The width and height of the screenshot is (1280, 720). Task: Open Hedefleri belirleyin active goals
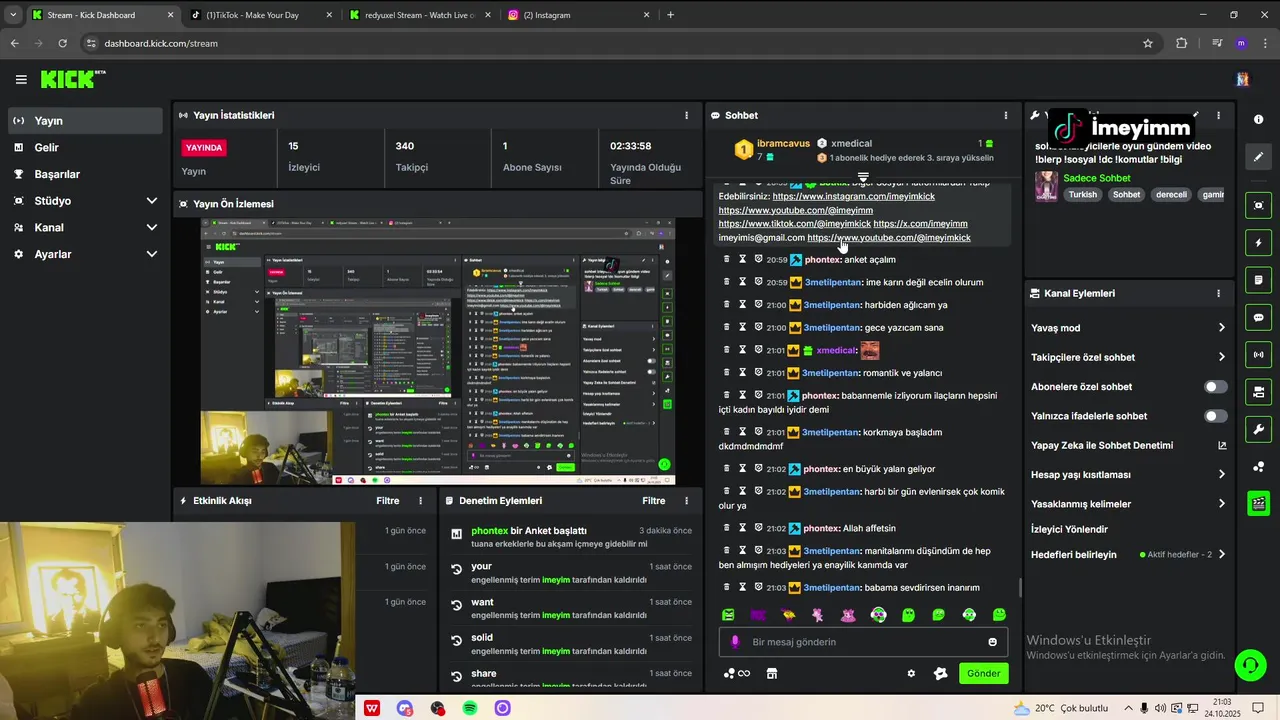coord(1128,555)
